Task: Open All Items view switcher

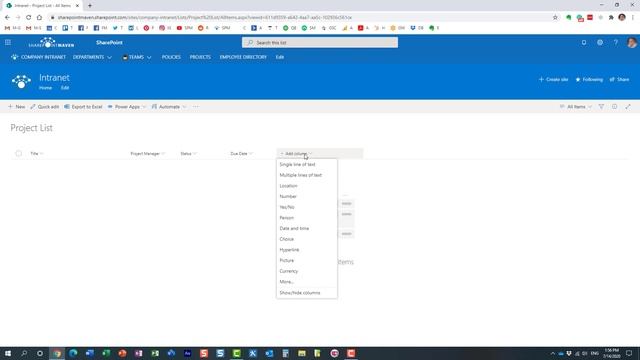Action: pyautogui.click(x=576, y=107)
